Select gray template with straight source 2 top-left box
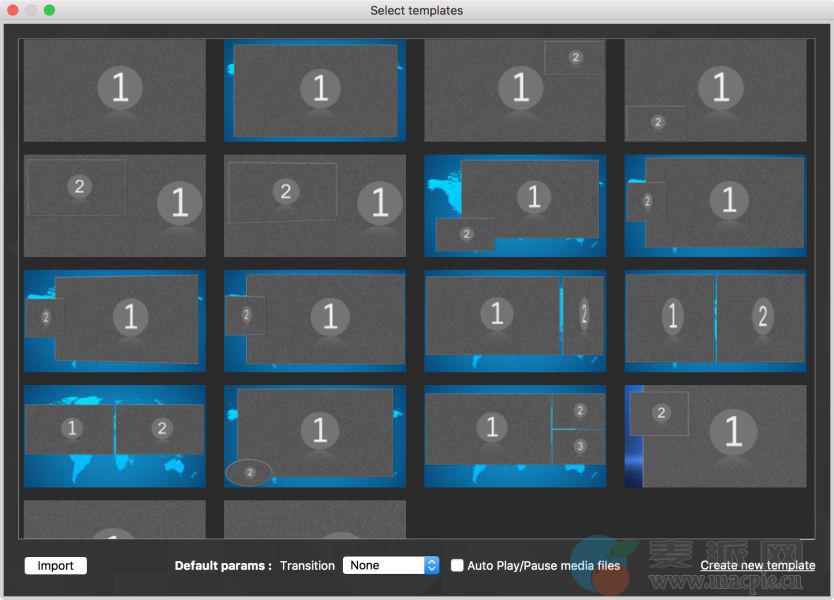Image resolution: width=834 pixels, height=600 pixels. (x=114, y=205)
